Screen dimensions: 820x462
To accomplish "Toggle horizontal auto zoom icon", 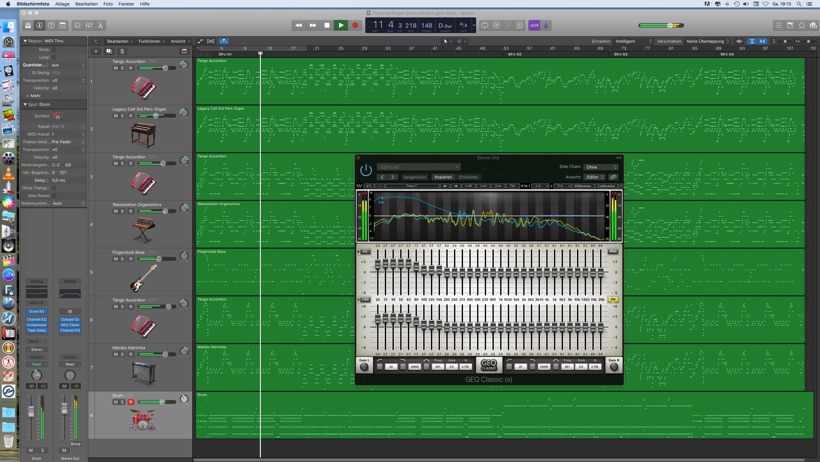I will tap(762, 41).
